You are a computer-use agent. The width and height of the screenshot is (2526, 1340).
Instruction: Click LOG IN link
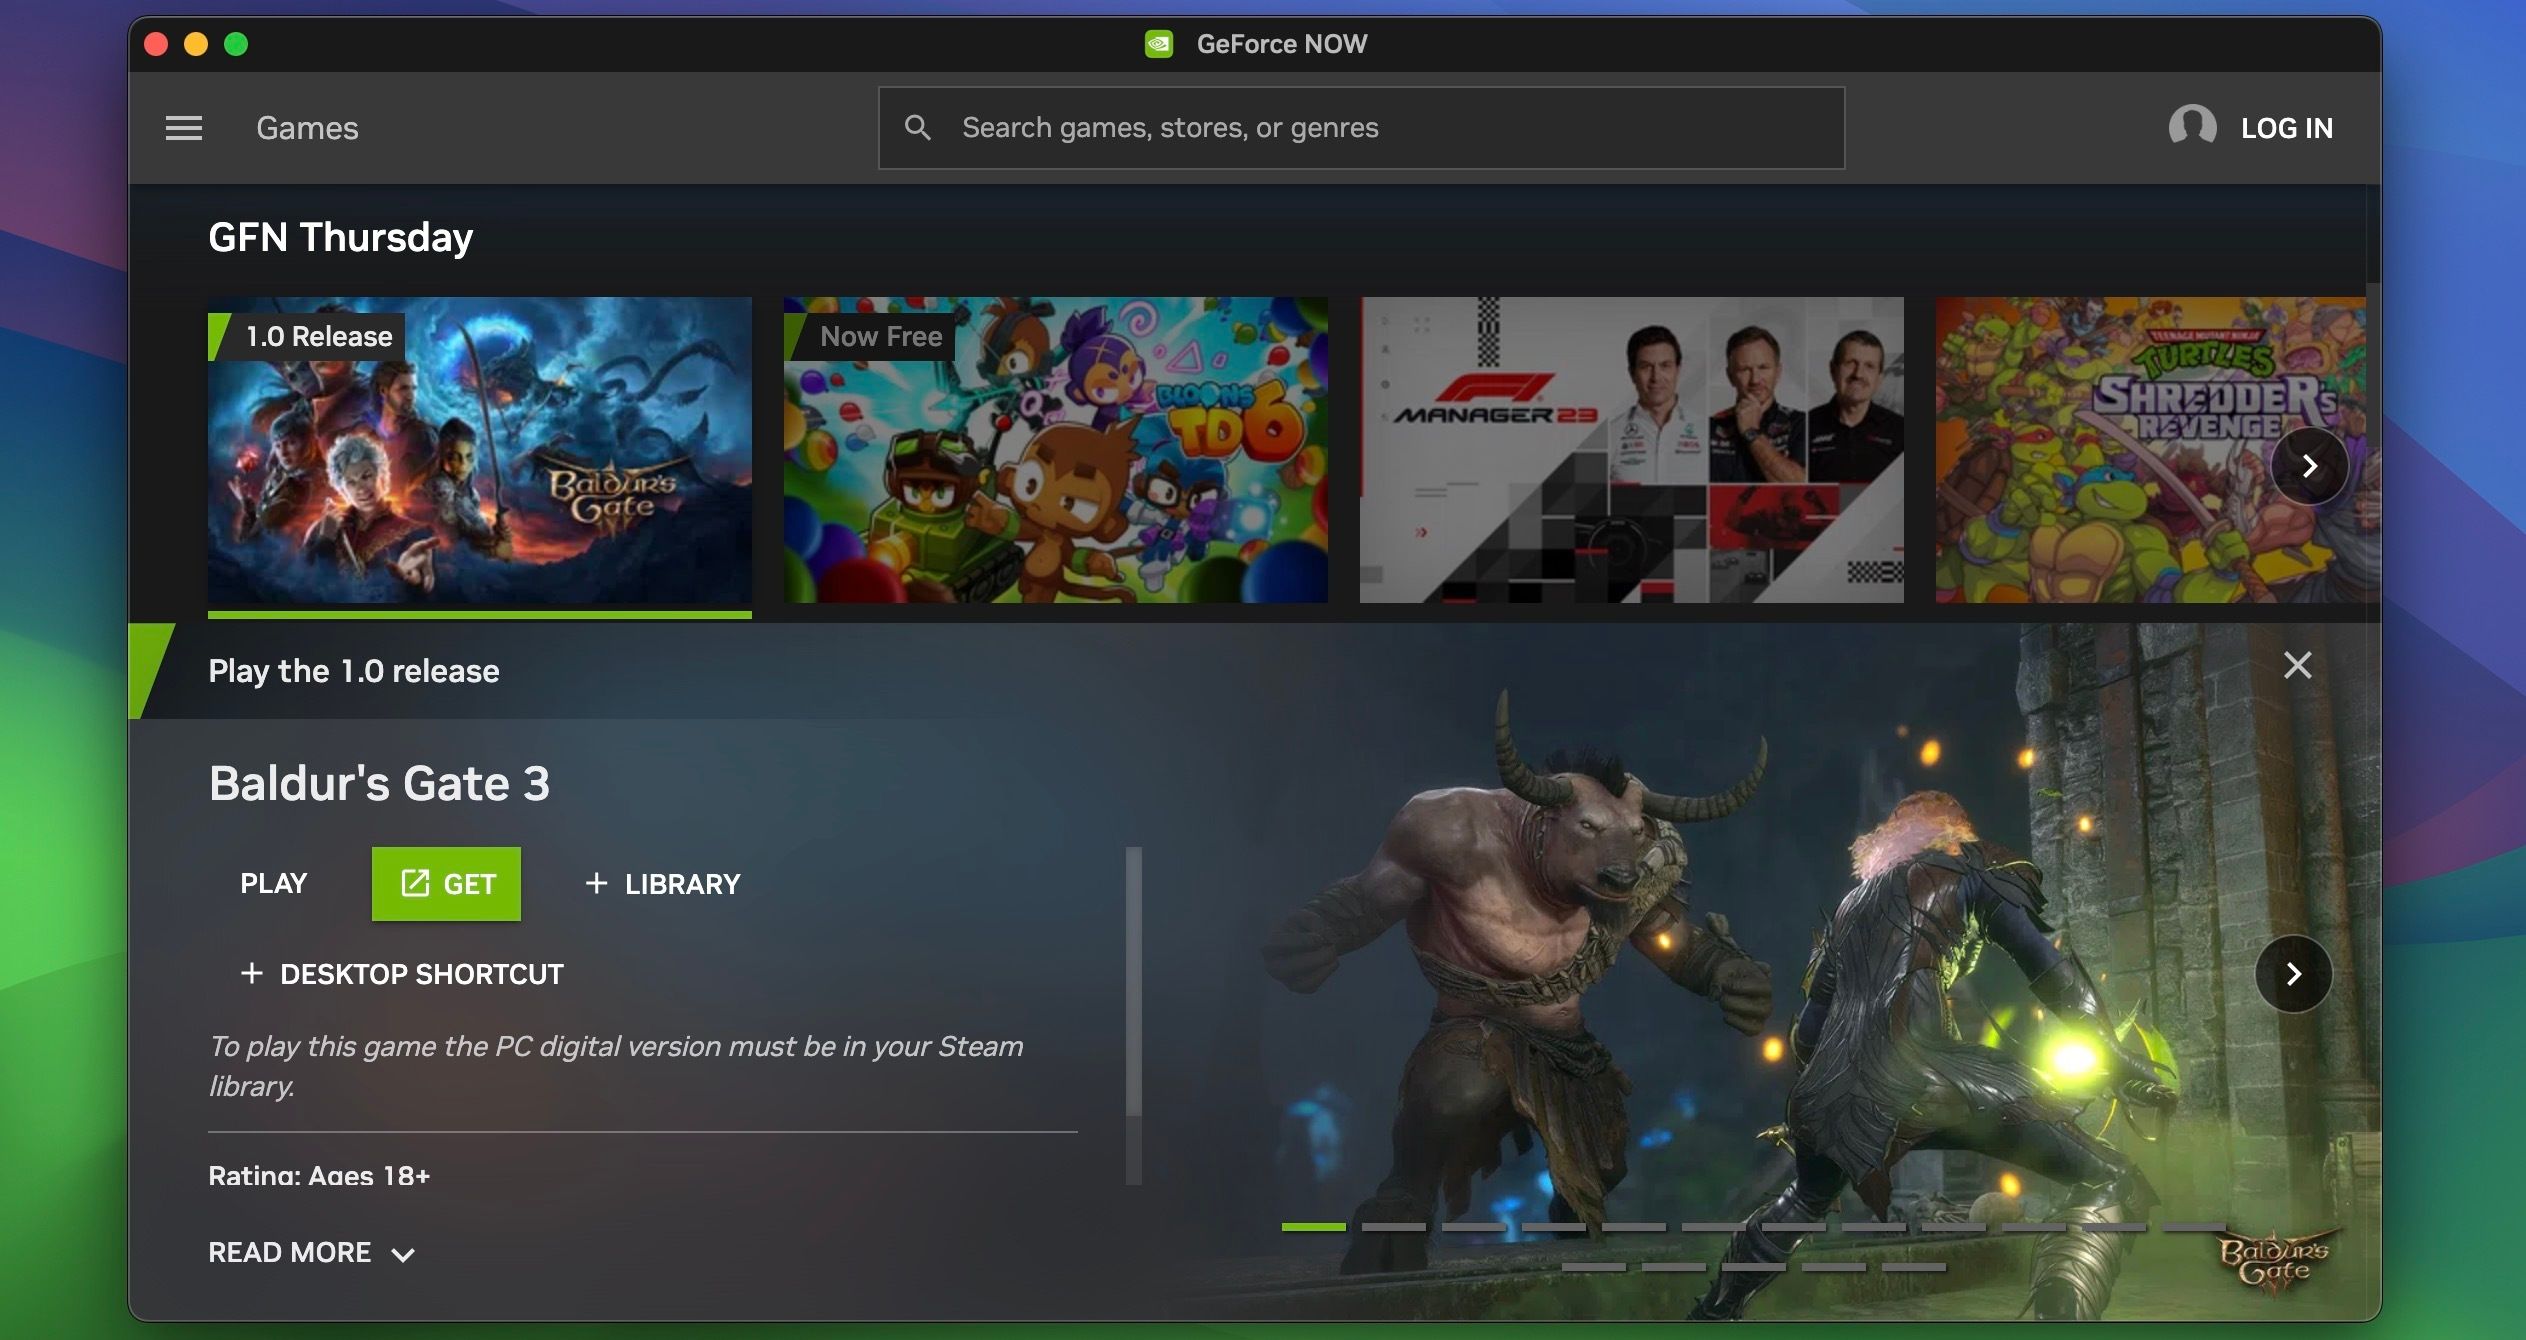(2286, 128)
